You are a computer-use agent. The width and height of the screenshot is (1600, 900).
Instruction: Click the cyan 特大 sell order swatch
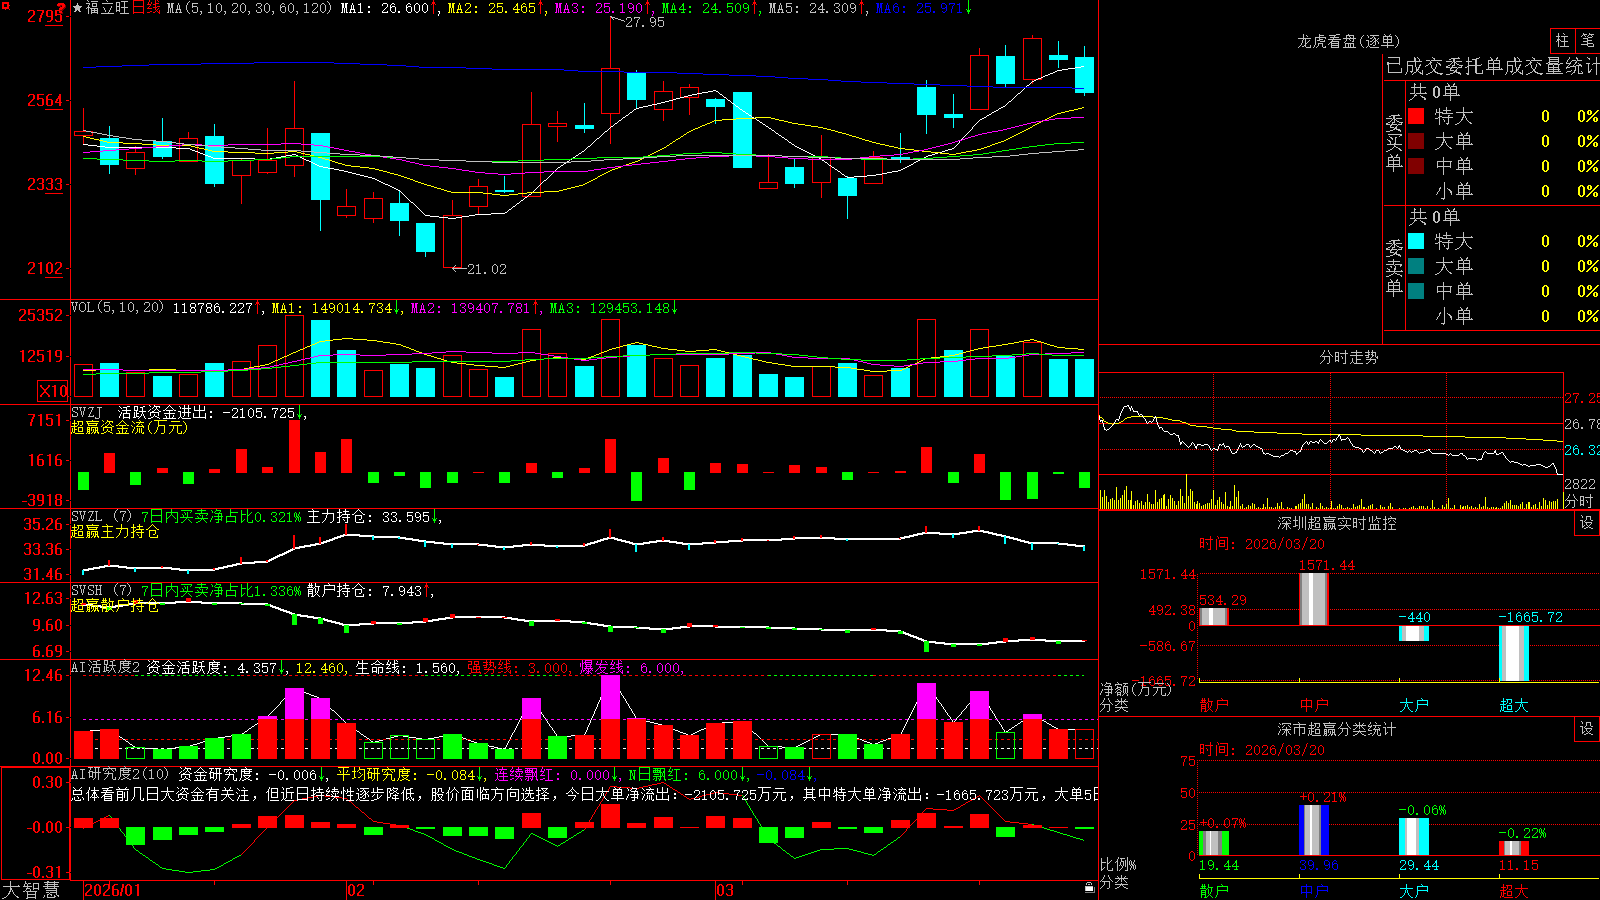(1416, 241)
